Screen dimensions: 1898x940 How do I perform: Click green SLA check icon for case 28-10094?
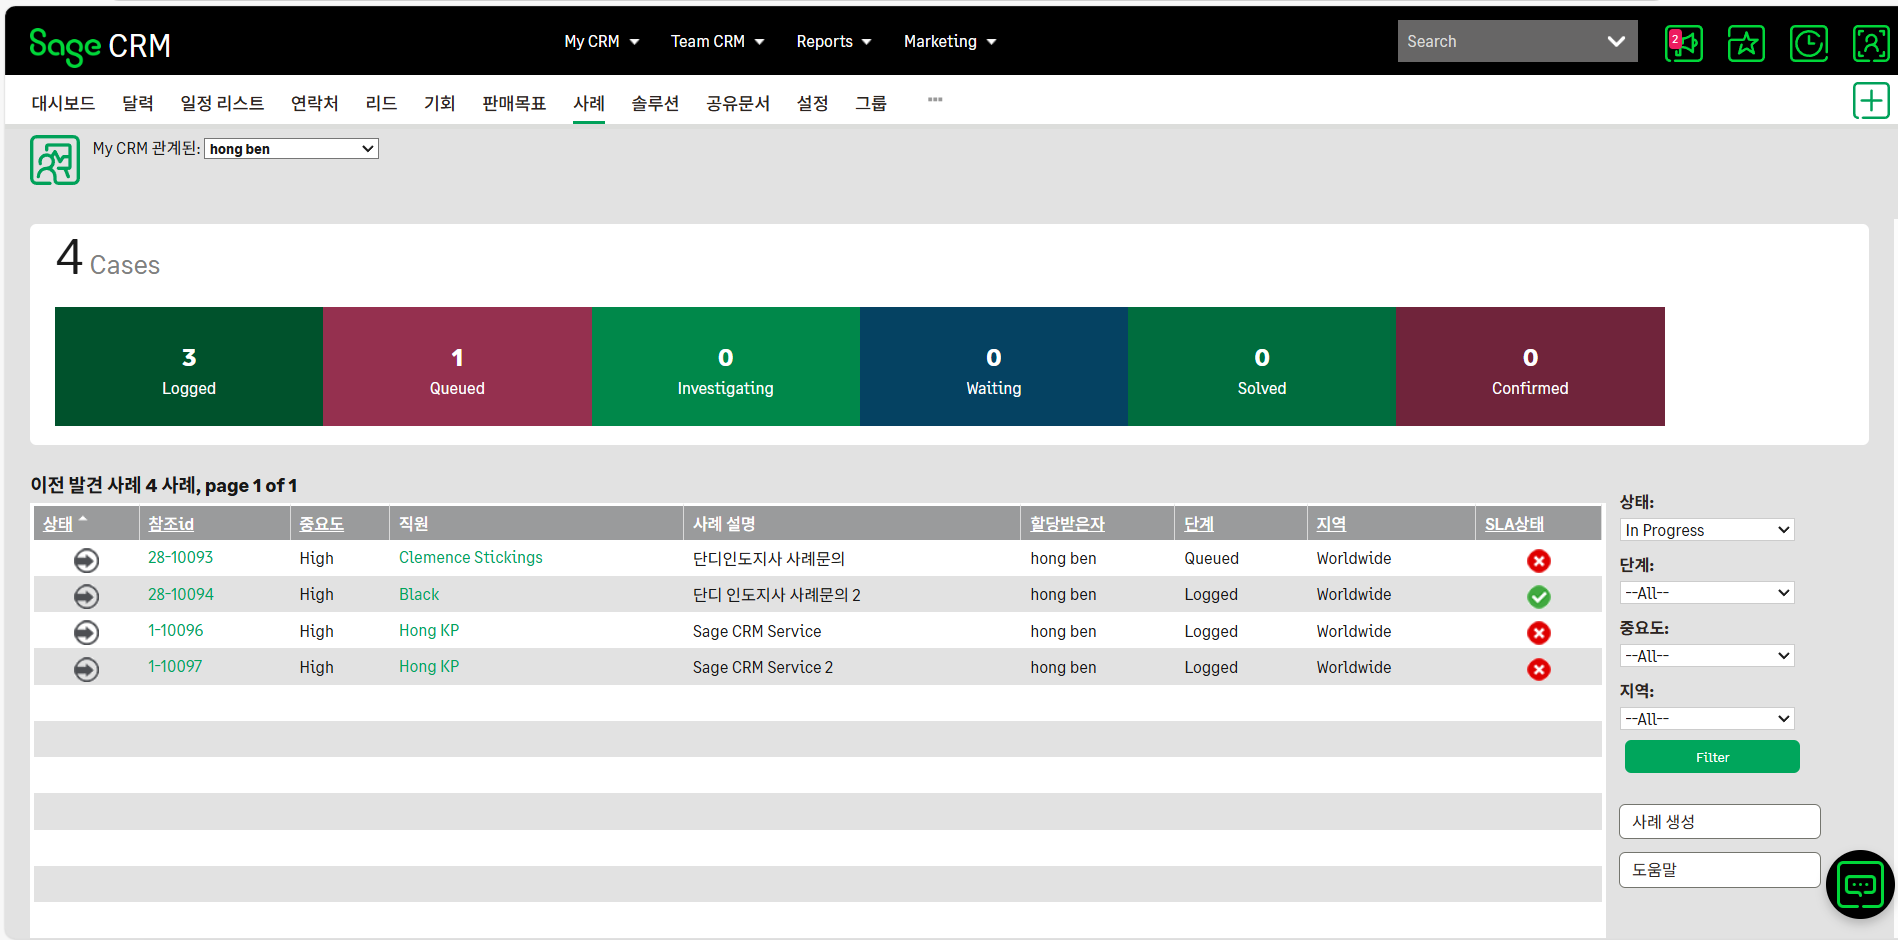coord(1538,597)
